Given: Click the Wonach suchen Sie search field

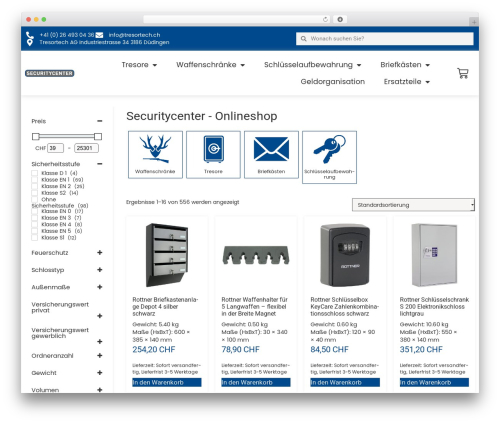Looking at the screenshot, I should [385, 39].
